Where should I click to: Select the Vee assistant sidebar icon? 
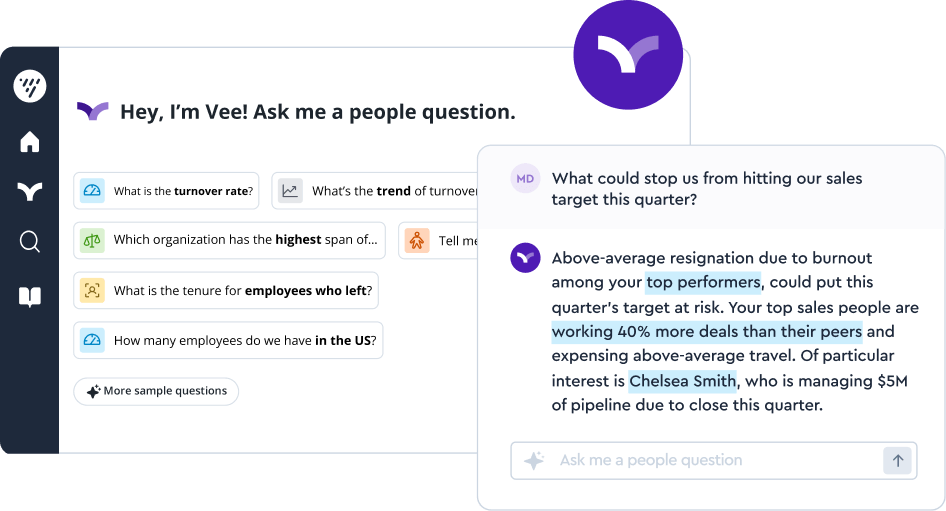pos(30,191)
